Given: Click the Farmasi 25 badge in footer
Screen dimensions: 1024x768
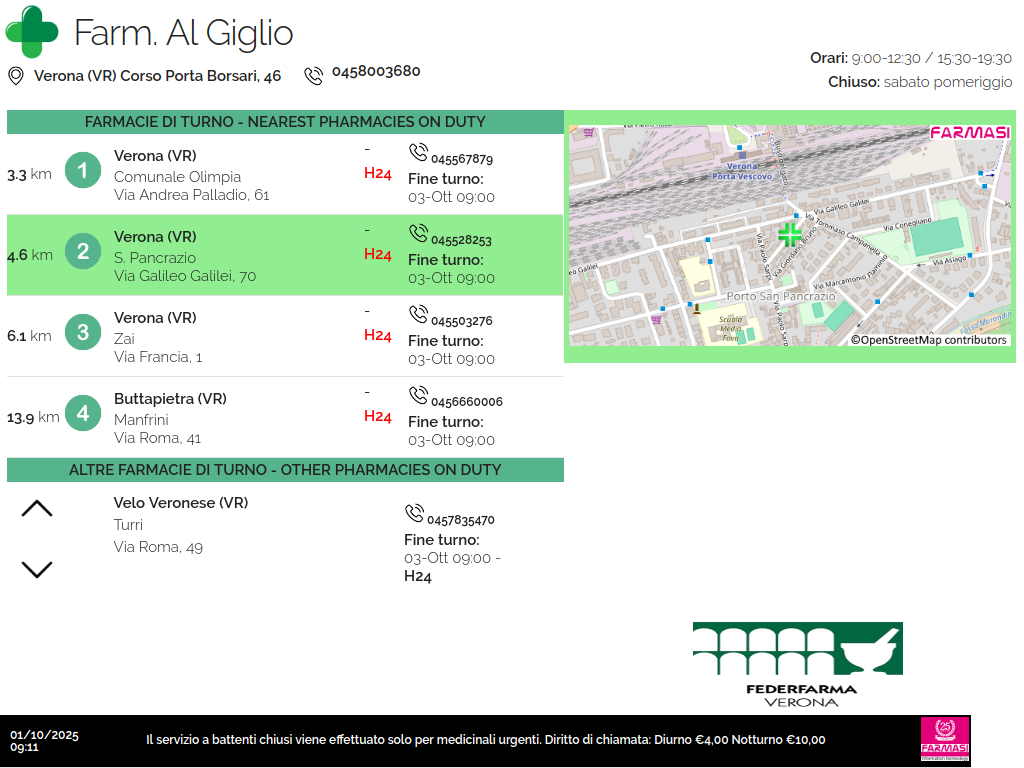Looking at the screenshot, I should click(945, 740).
